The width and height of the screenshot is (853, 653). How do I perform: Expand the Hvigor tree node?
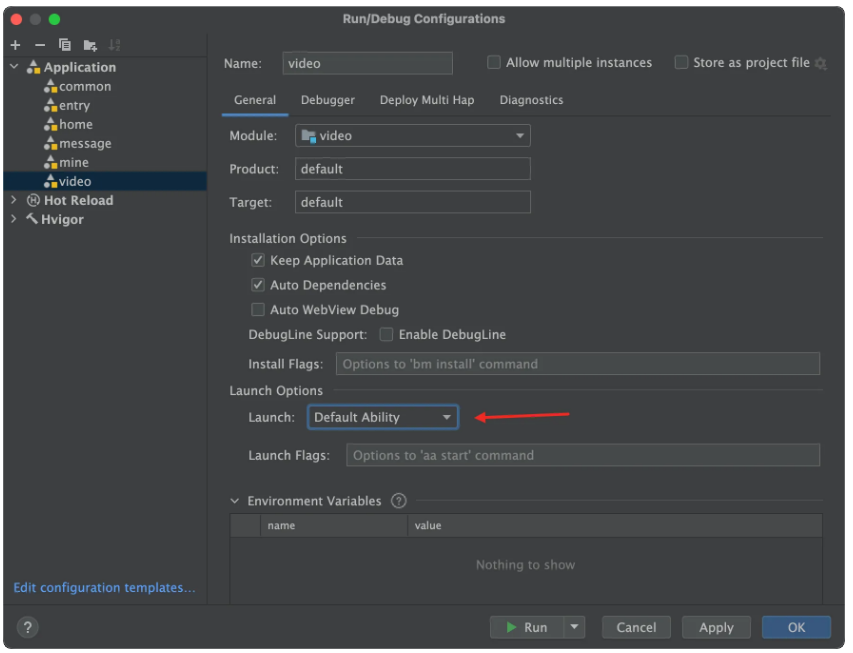14,219
